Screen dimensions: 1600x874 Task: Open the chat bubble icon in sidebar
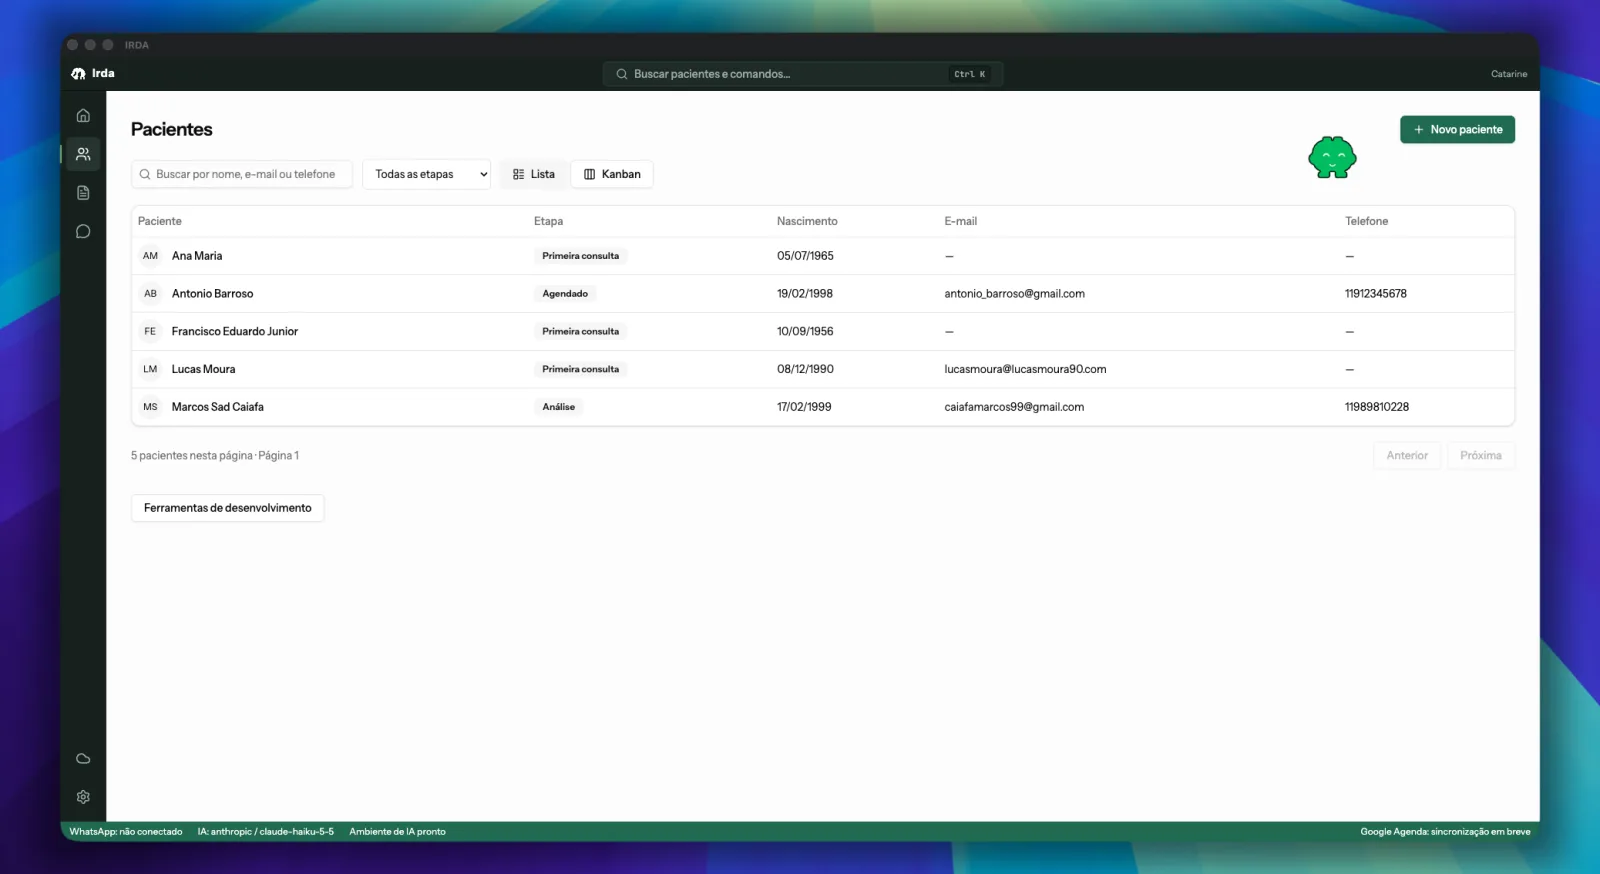click(83, 232)
